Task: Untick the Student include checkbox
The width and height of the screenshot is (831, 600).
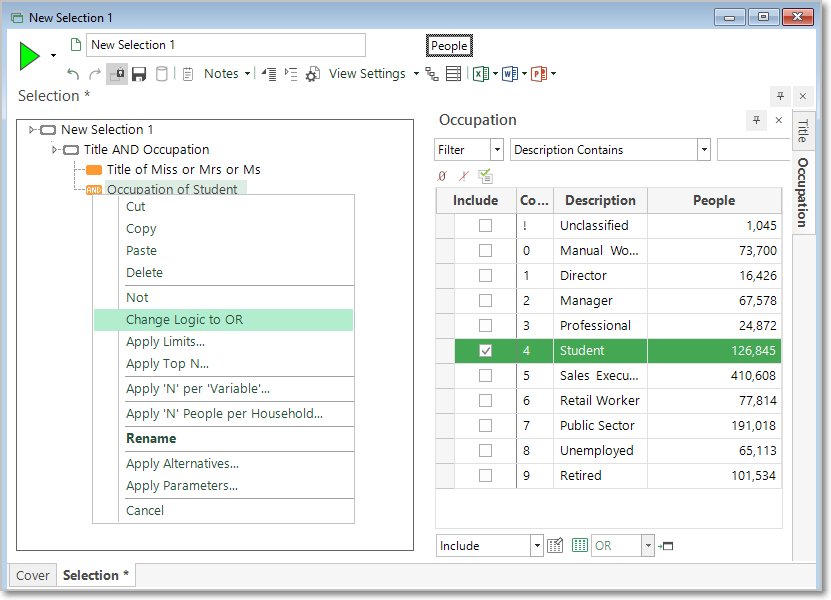Action: 485,350
